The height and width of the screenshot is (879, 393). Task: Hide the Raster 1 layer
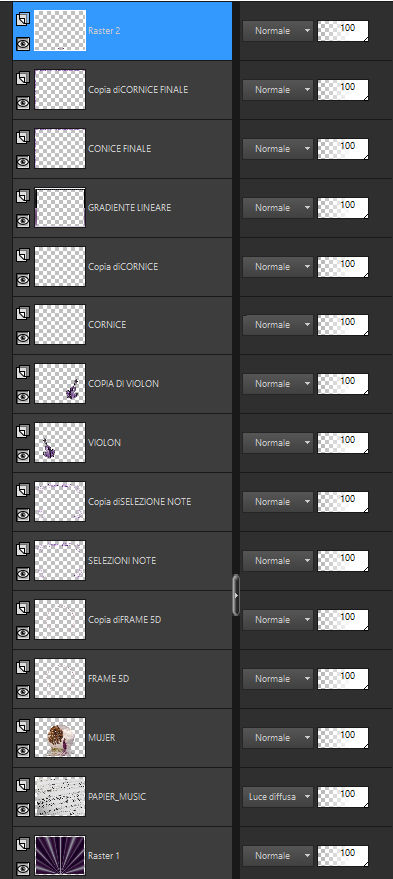pyautogui.click(x=22, y=868)
